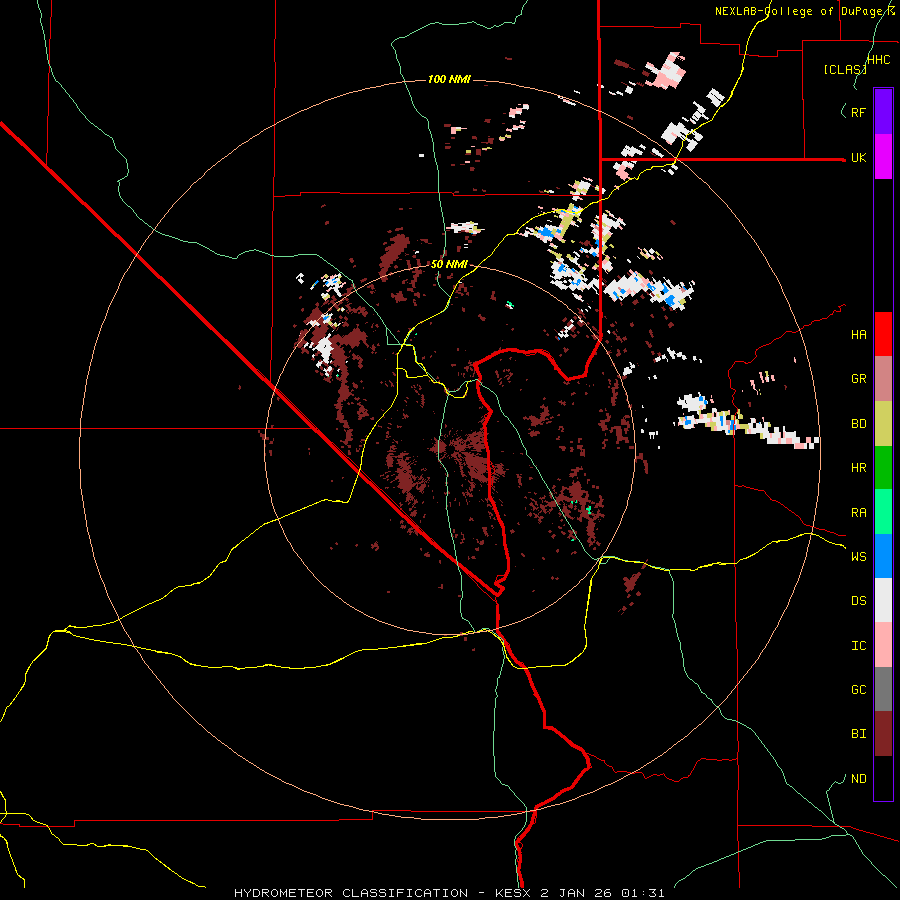Click the WS legend label
The height and width of the screenshot is (900, 900).
coord(858,557)
